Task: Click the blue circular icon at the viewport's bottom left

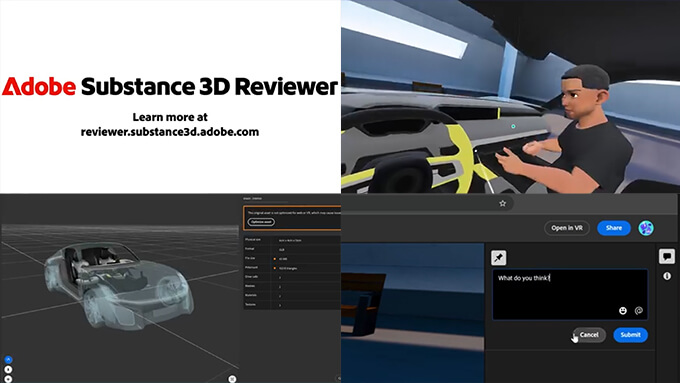Action: click(8, 360)
